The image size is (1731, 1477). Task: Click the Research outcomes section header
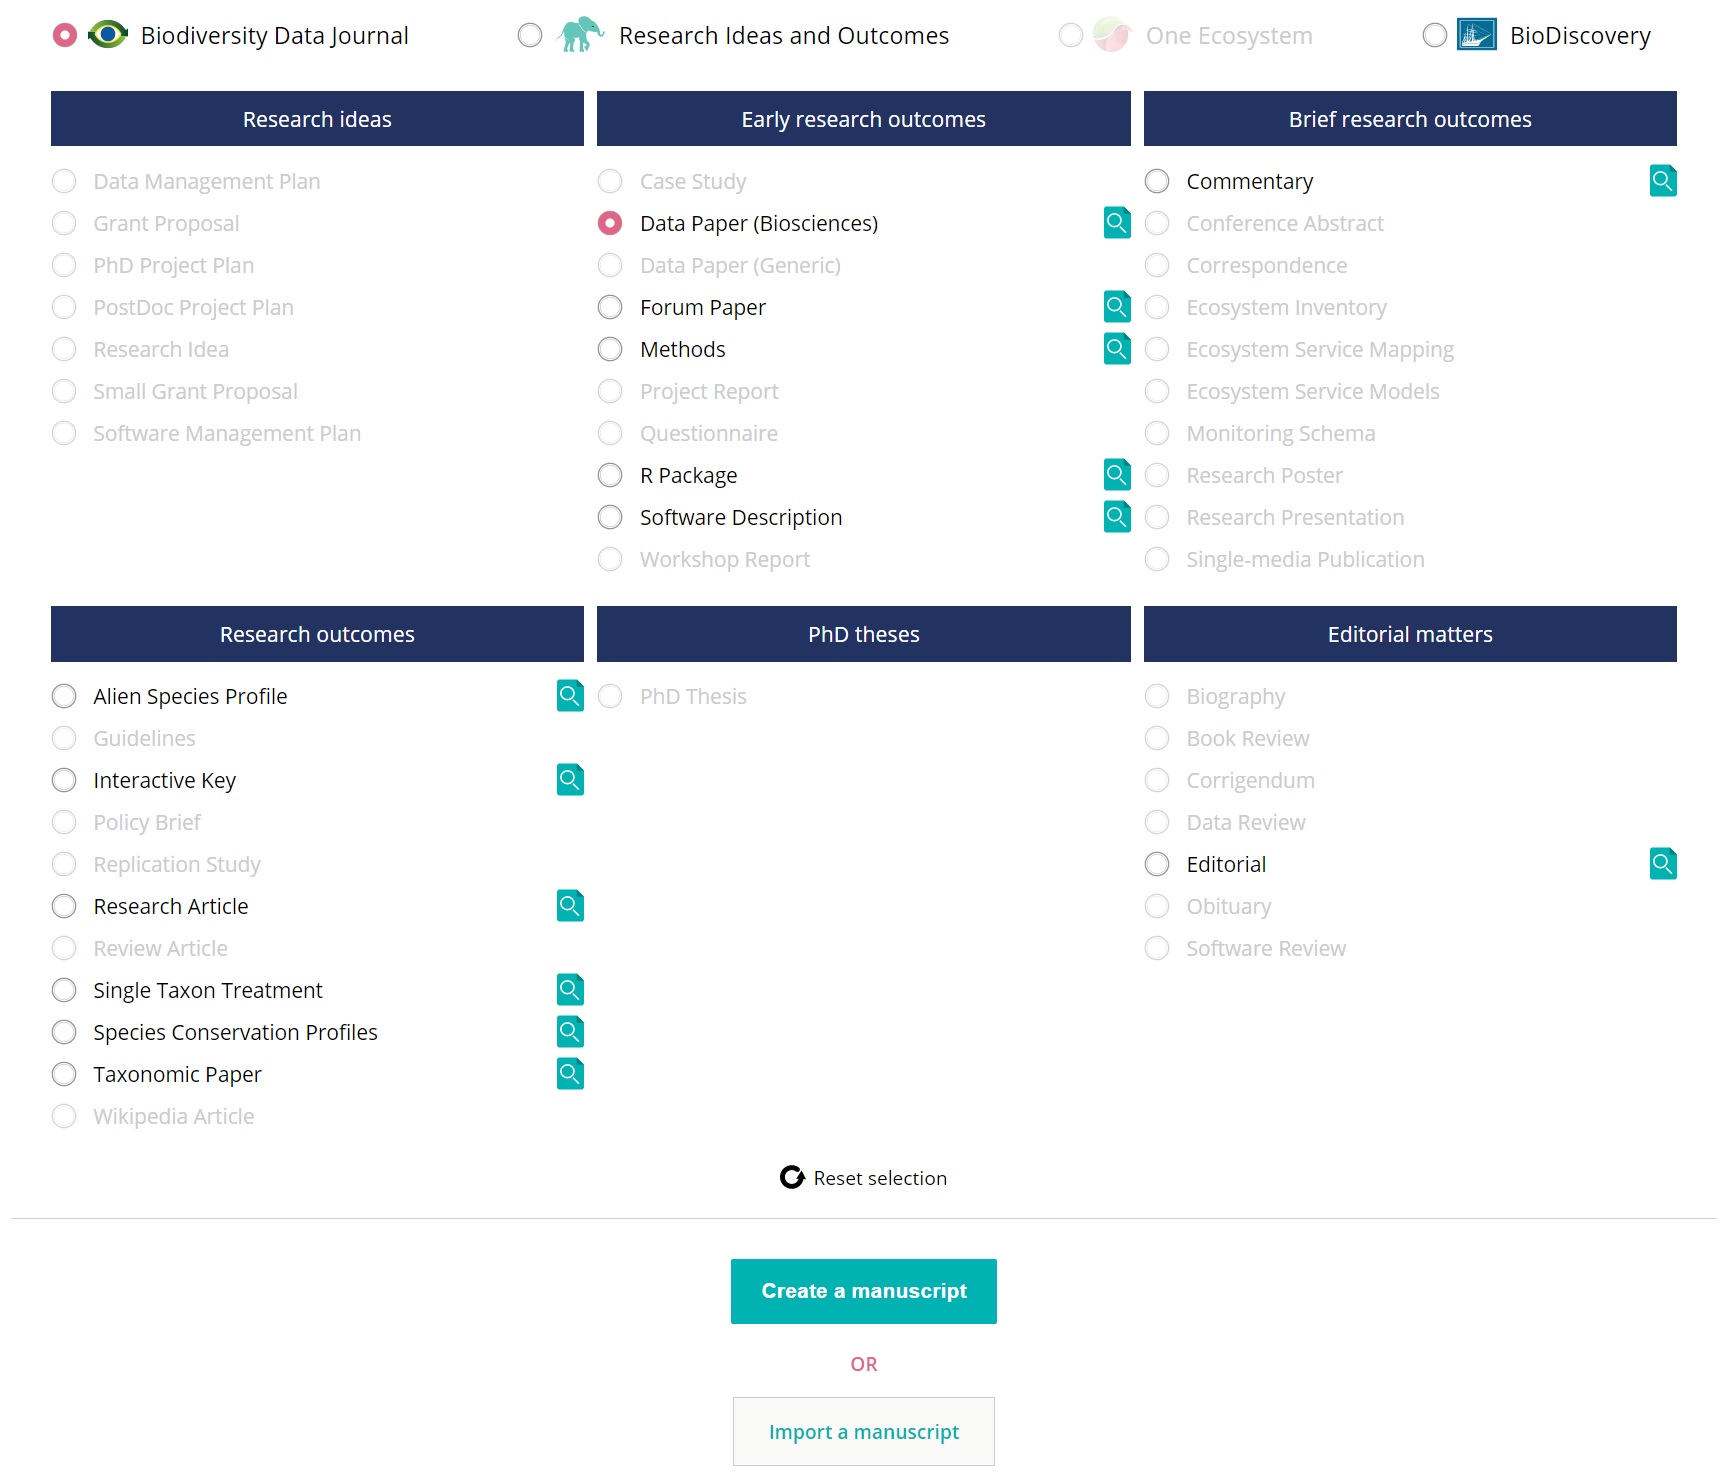coord(317,634)
